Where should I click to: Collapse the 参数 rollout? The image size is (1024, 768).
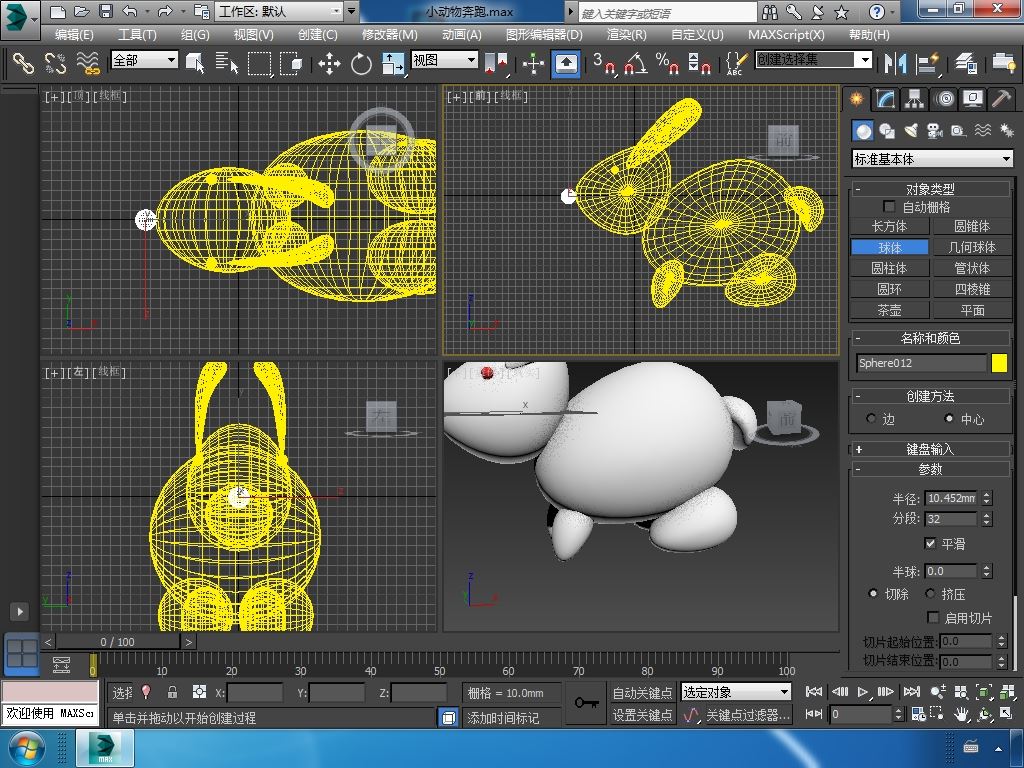[930, 469]
